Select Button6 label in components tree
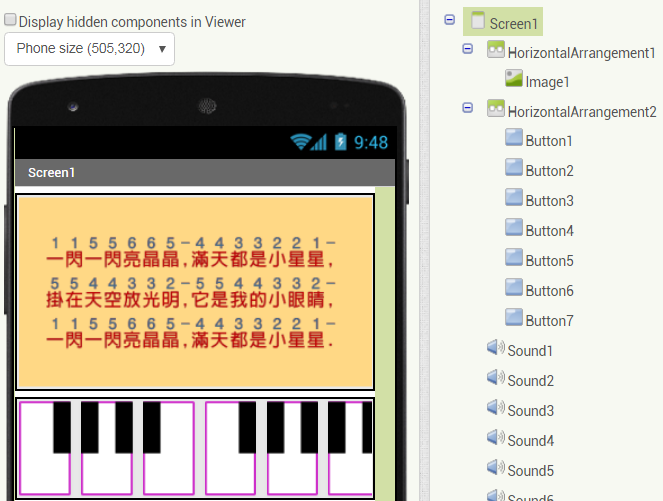663x501 pixels. 550,291
